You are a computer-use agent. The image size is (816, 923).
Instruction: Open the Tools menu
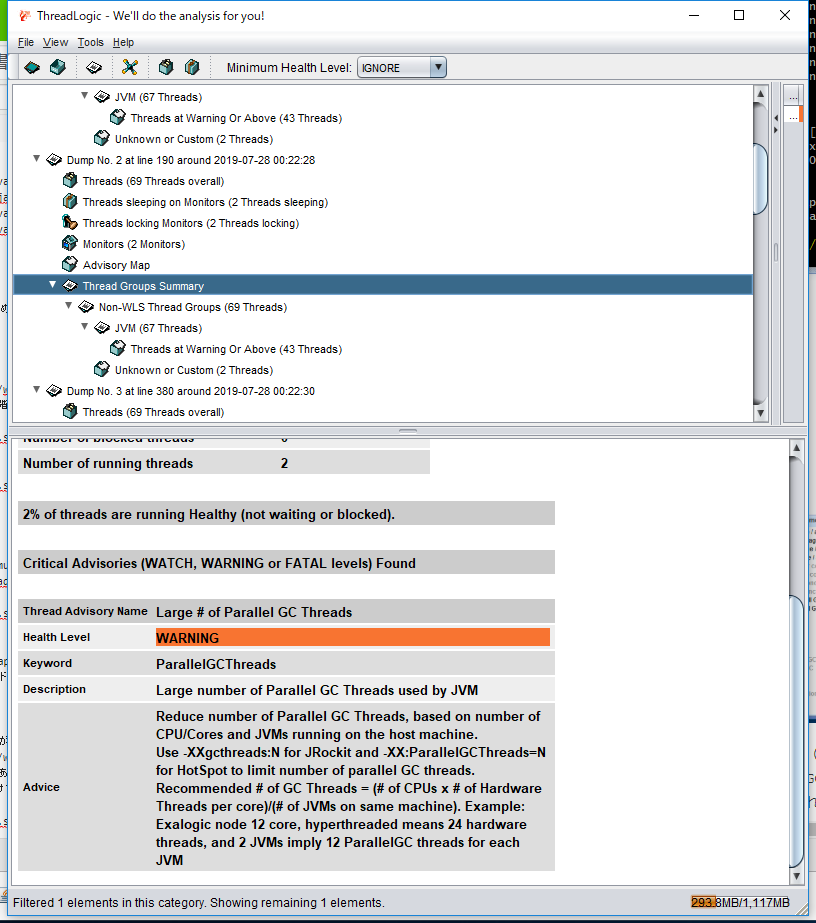(90, 42)
